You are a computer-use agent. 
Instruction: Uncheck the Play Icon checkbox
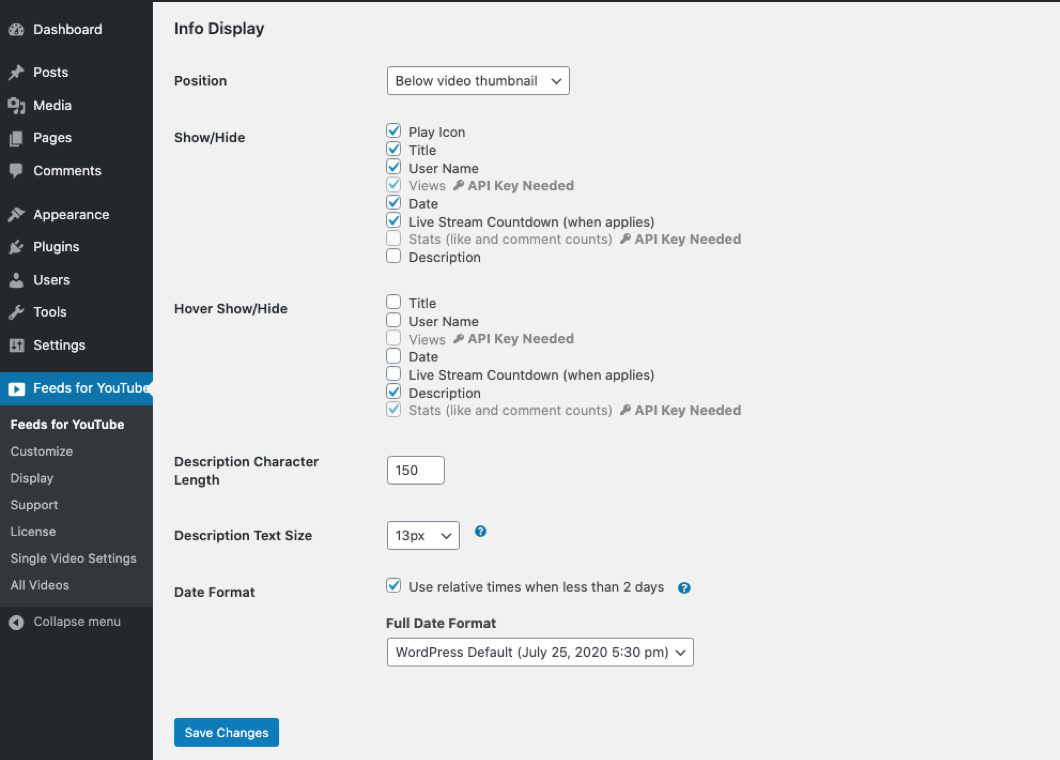coord(394,132)
